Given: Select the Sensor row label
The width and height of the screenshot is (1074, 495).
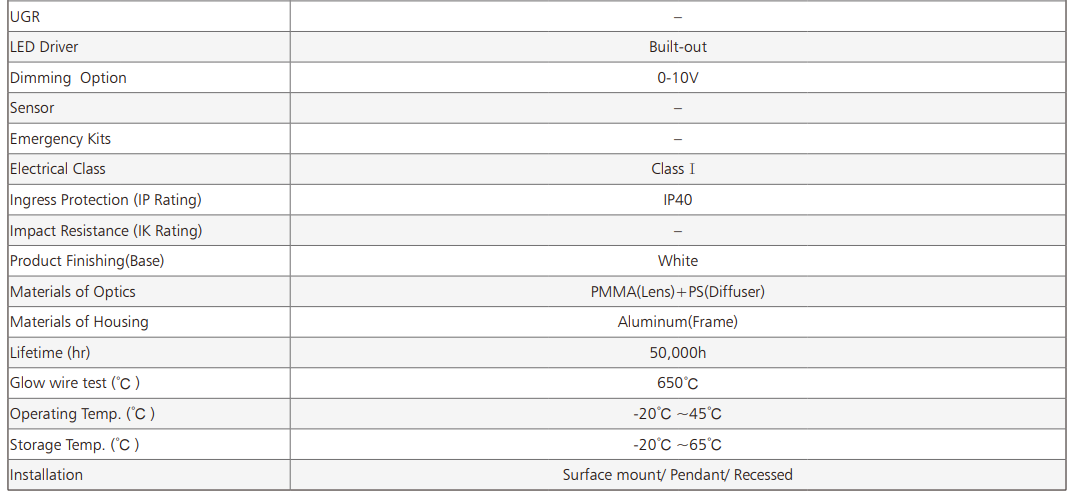Looking at the screenshot, I should [x=32, y=108].
